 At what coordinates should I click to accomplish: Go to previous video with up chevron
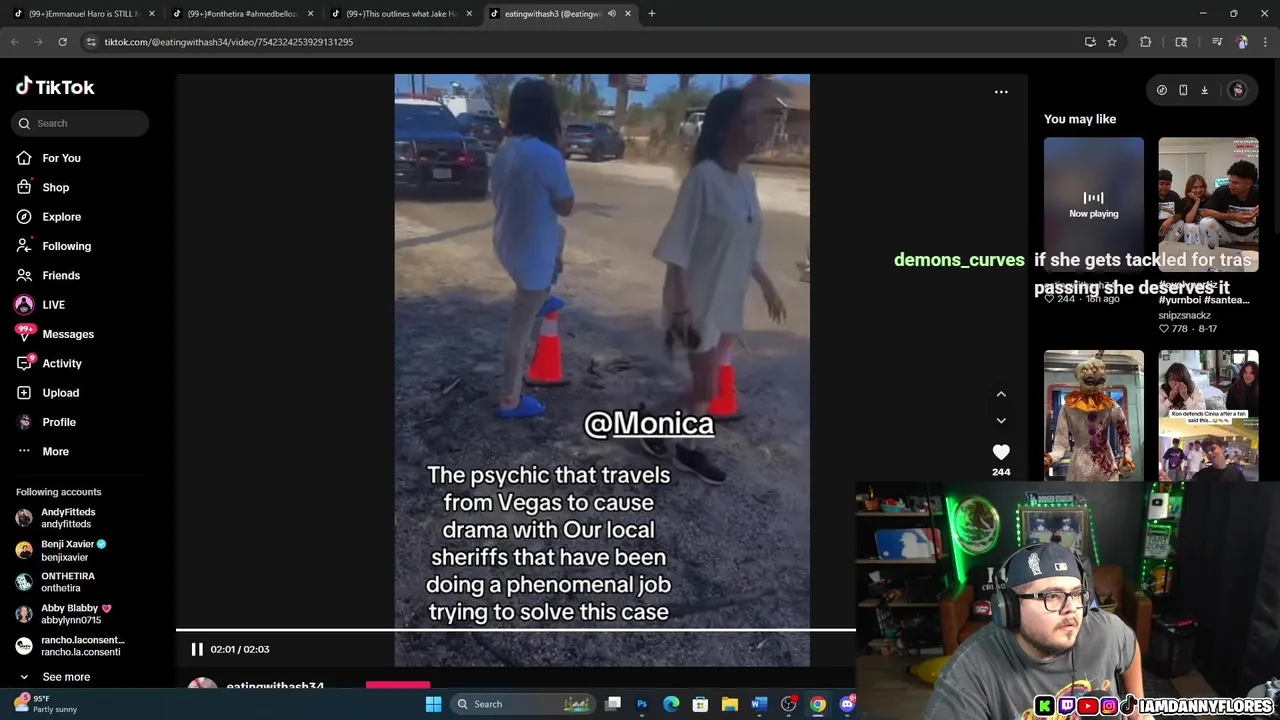coord(1001,394)
